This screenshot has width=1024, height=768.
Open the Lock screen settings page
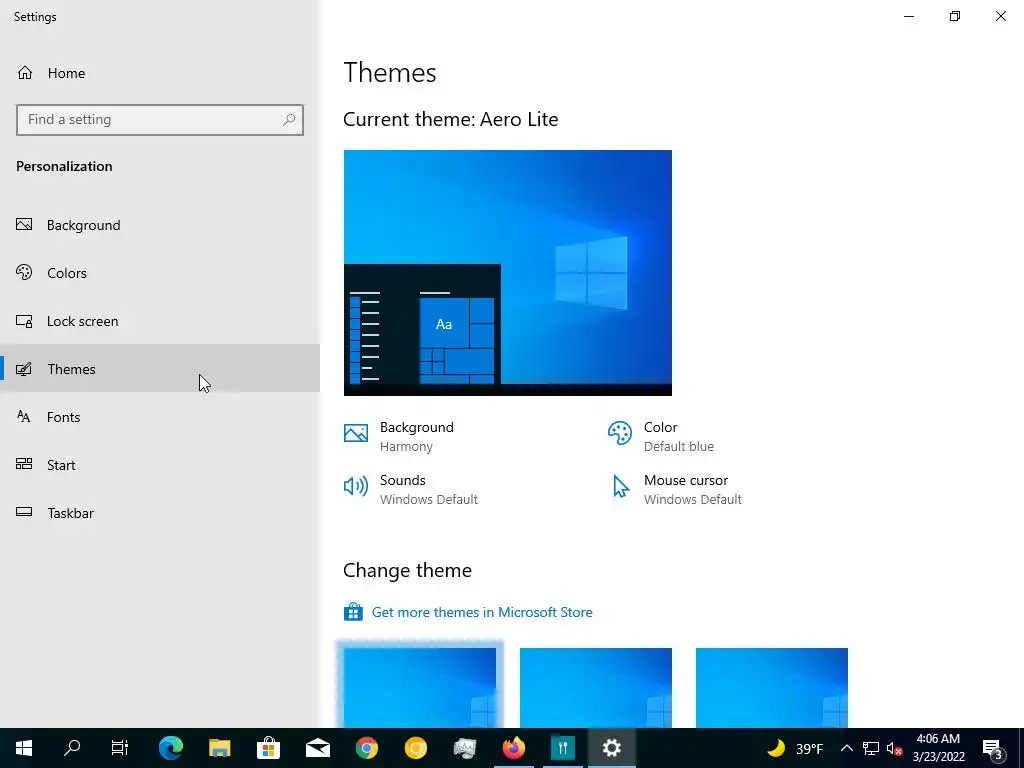click(159, 321)
